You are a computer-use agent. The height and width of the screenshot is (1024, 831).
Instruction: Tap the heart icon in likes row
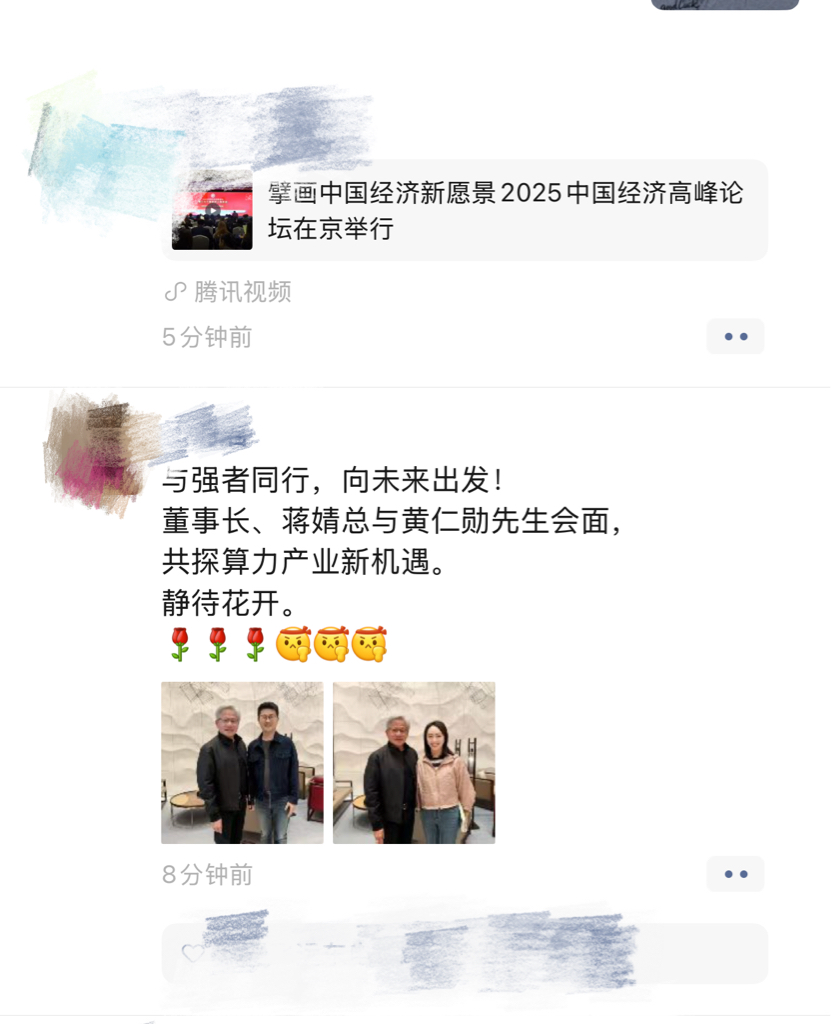(193, 953)
